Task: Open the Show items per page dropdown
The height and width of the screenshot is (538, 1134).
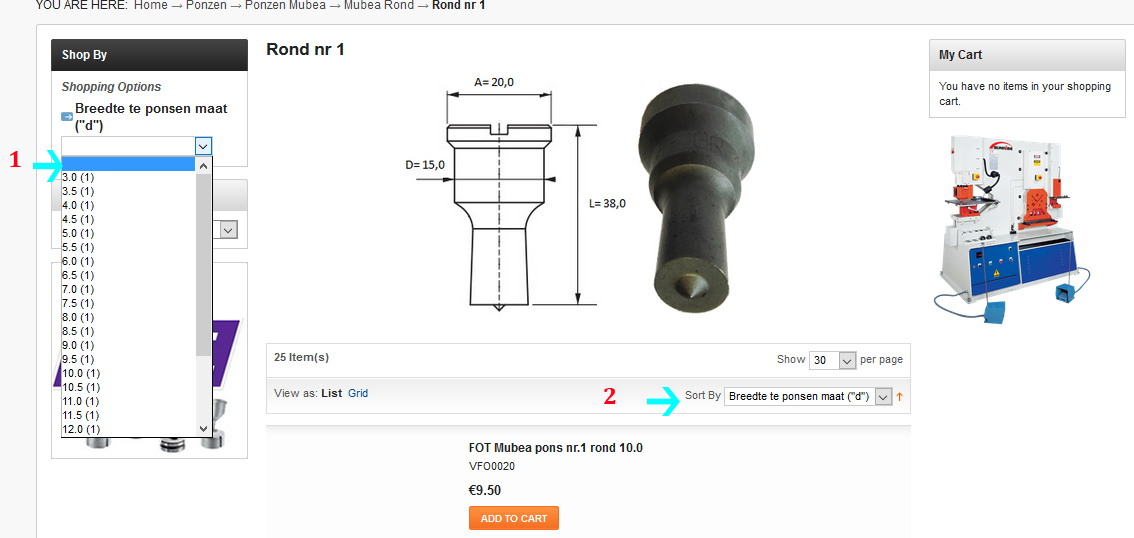Action: [832, 359]
